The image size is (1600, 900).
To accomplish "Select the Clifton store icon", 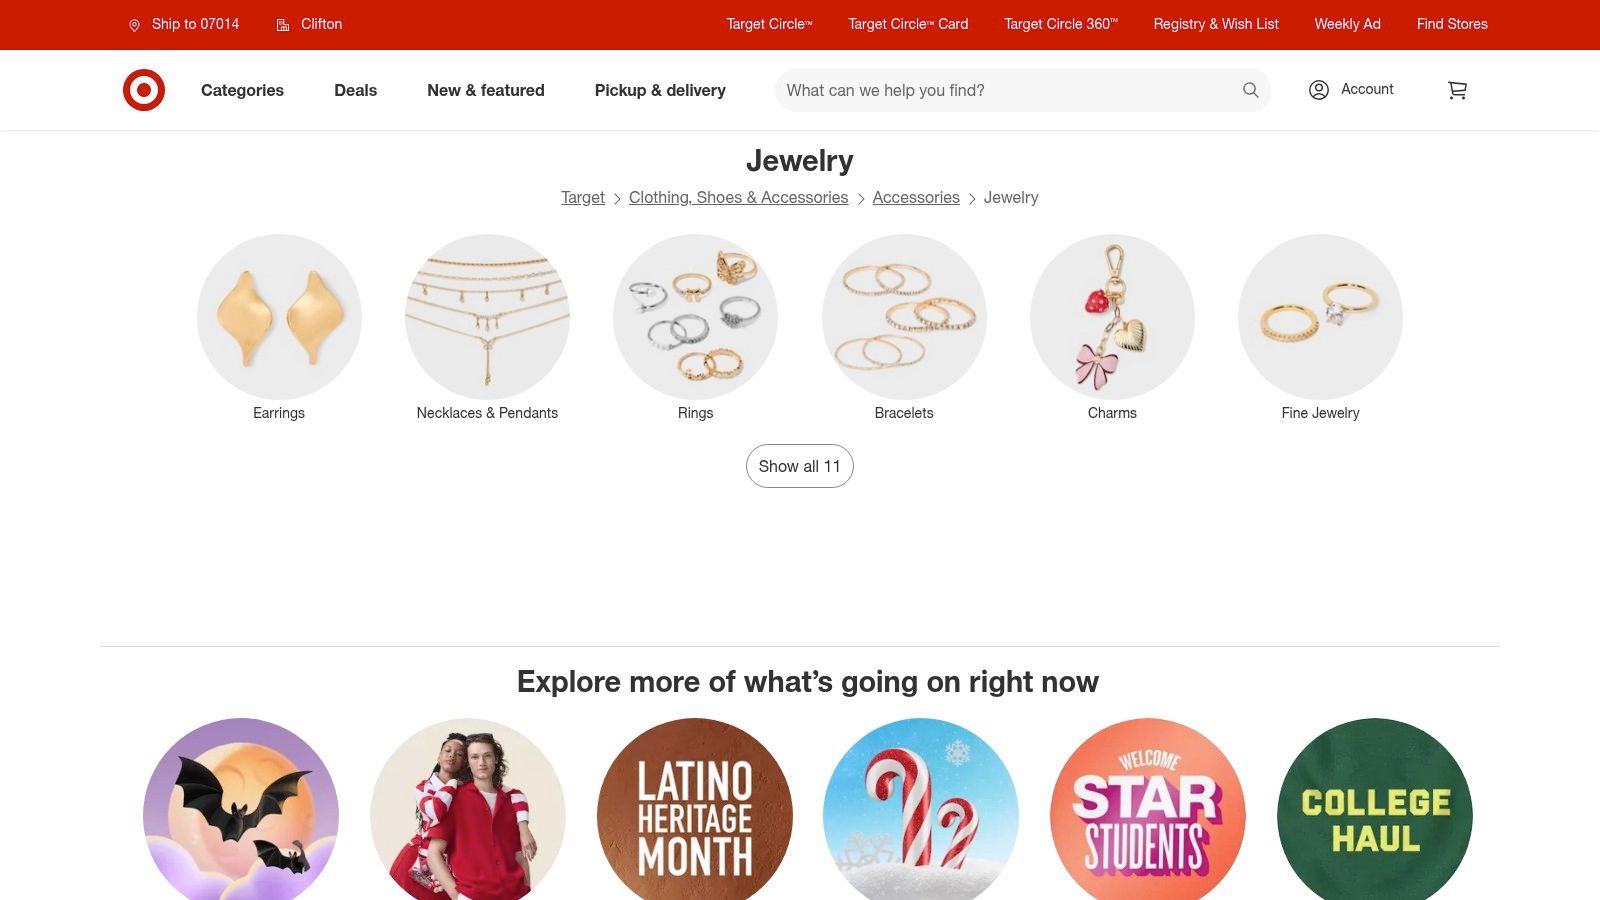I will pos(283,25).
